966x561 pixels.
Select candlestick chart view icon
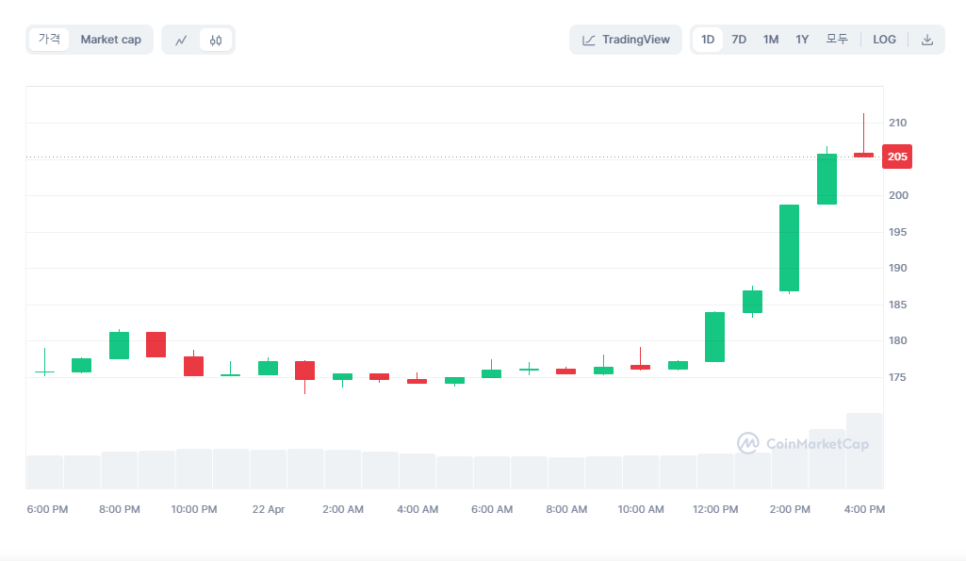click(x=215, y=40)
